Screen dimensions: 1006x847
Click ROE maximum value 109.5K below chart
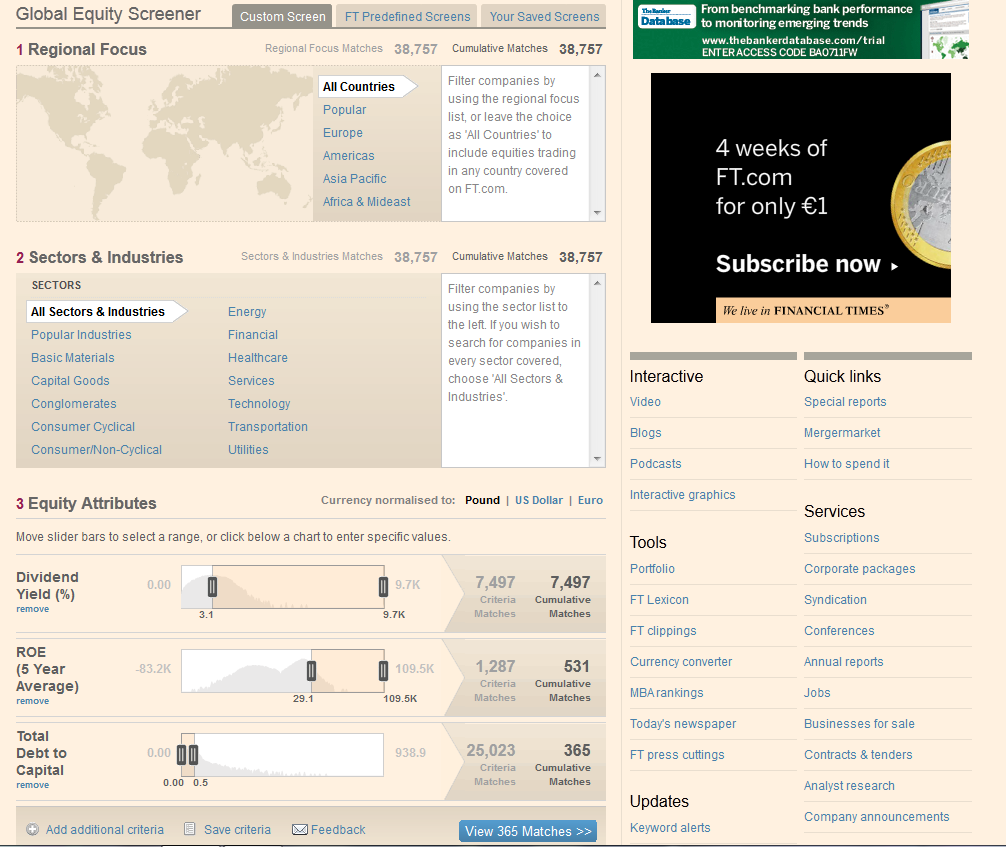point(400,699)
